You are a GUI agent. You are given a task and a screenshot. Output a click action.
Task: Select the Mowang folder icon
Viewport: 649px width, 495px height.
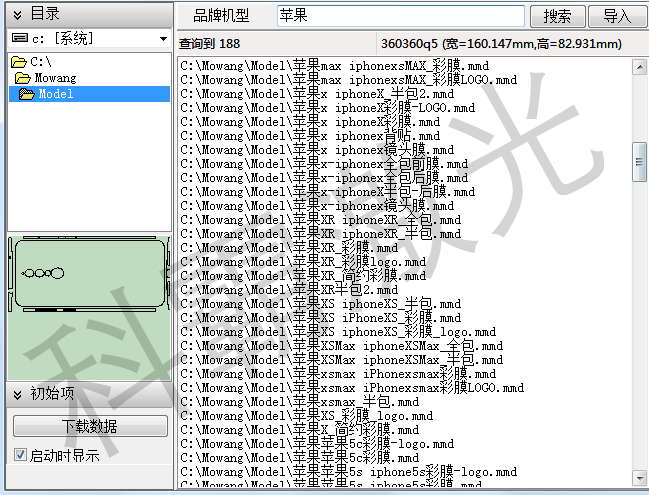[22, 78]
